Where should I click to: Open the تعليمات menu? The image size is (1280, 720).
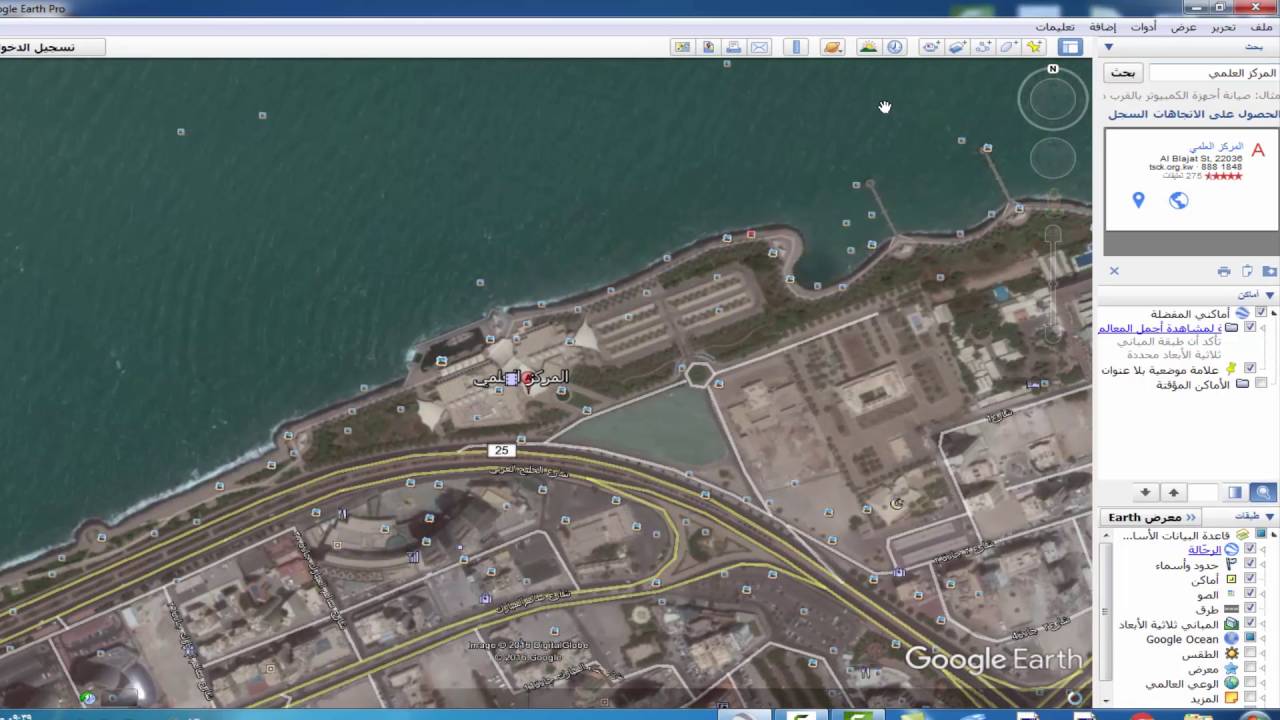[x=1055, y=27]
